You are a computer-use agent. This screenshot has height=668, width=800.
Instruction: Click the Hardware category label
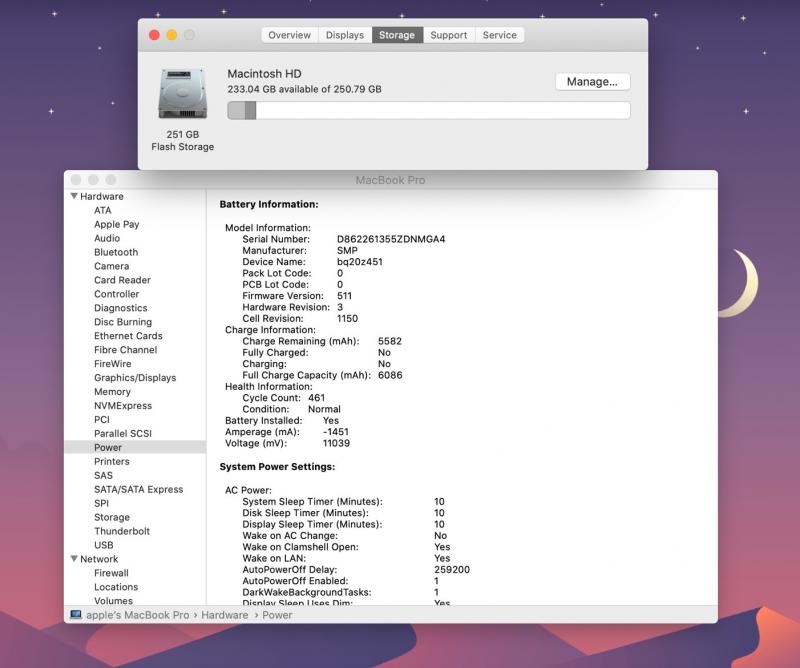tap(102, 196)
